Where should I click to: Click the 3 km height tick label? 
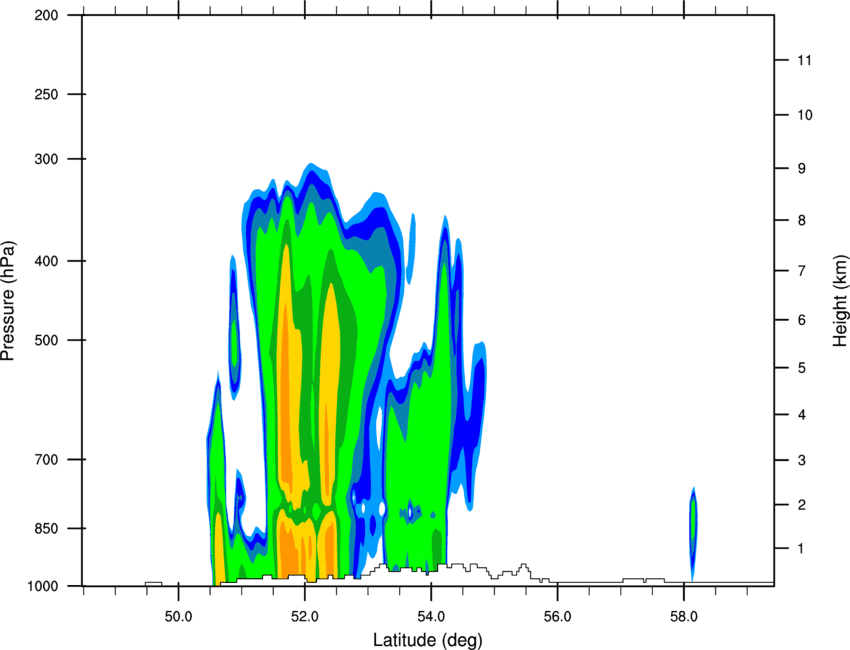(802, 460)
